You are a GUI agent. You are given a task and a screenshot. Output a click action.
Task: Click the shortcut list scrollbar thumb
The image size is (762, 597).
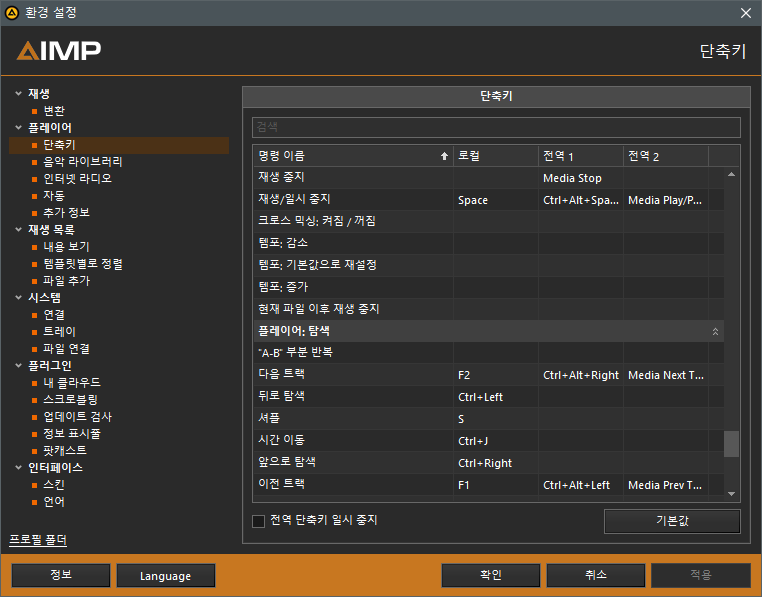tap(731, 444)
